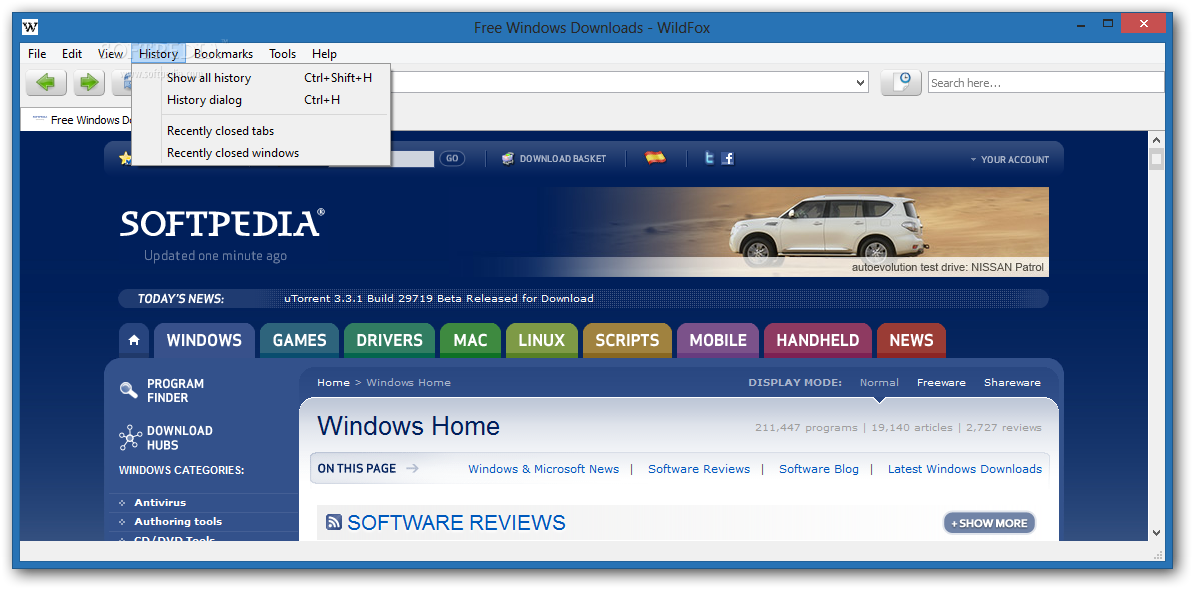Select the HANDHELD category tab
The width and height of the screenshot is (1193, 589).
(x=817, y=341)
